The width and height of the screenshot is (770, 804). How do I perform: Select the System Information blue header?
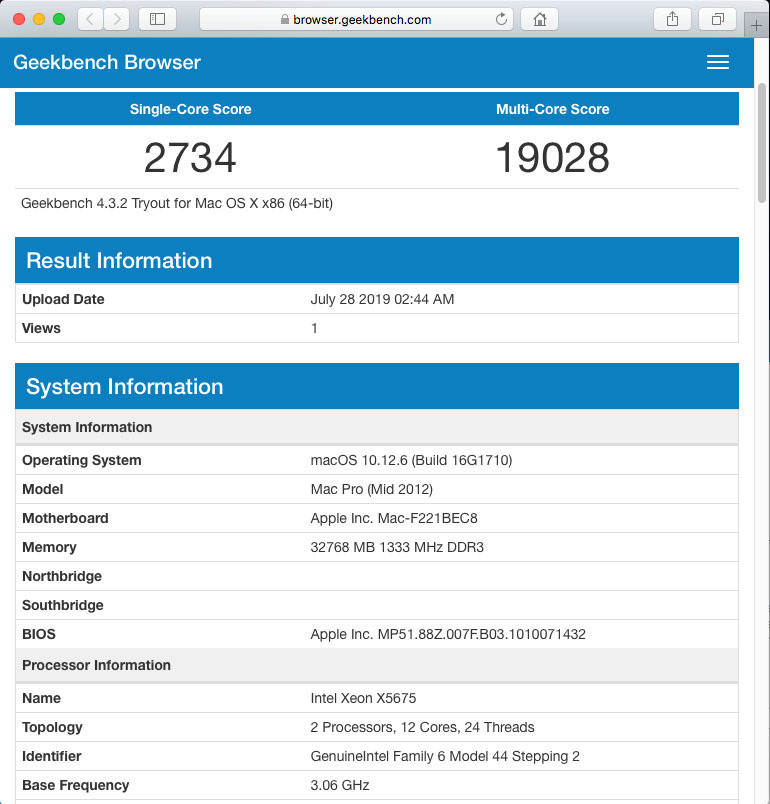(376, 387)
